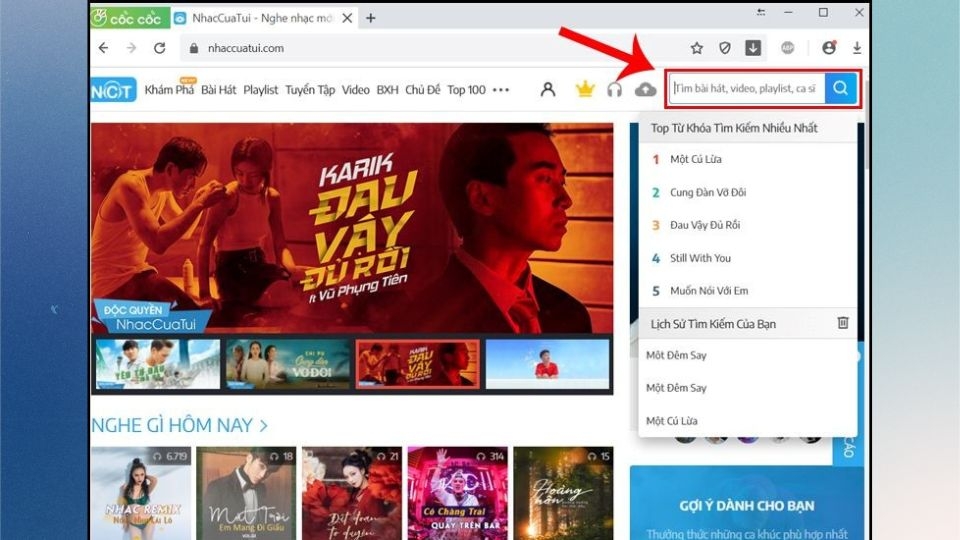Click the downloads arrow icon at toolbar end

(x=857, y=48)
